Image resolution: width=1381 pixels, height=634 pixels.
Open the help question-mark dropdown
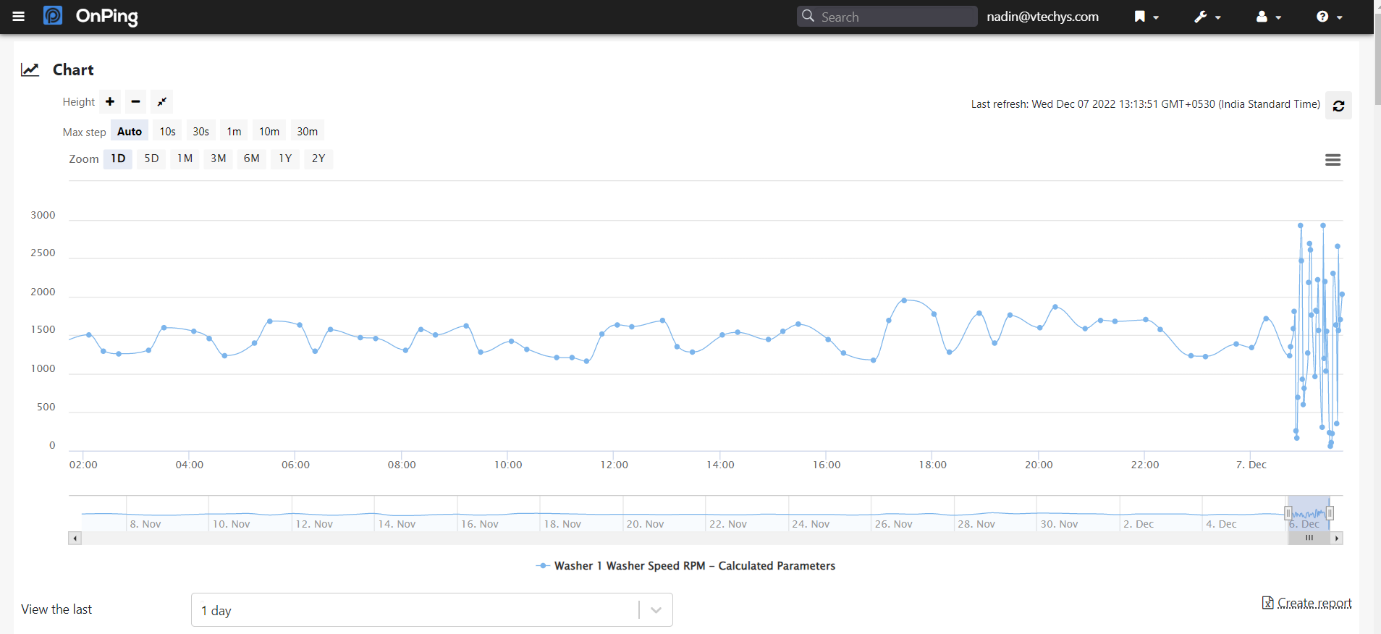[x=1329, y=17]
